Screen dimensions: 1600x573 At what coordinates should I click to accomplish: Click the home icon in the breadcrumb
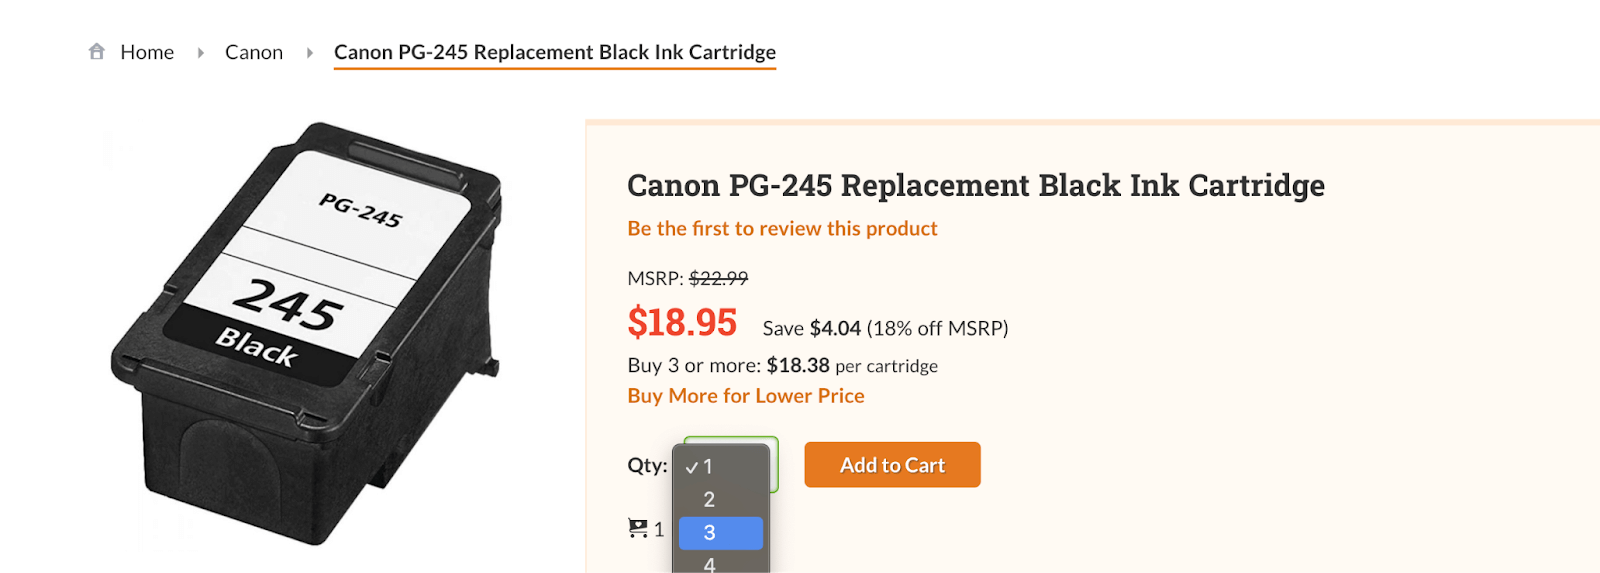[x=96, y=51]
